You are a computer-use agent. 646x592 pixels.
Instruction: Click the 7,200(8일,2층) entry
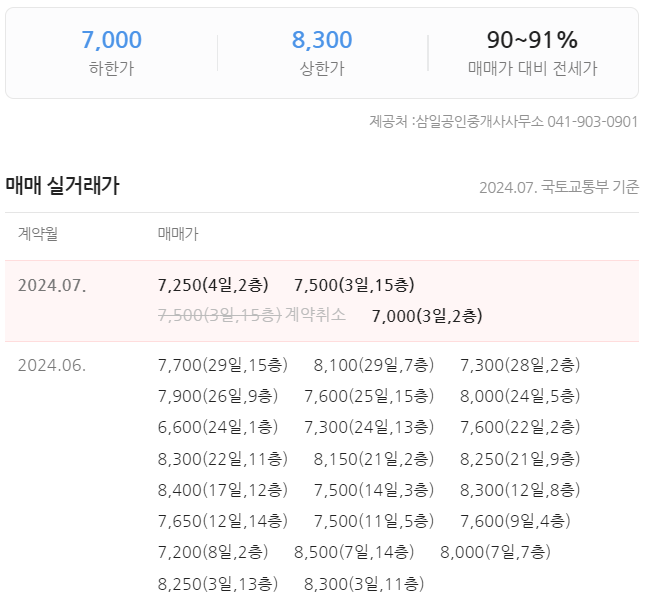coord(213,552)
